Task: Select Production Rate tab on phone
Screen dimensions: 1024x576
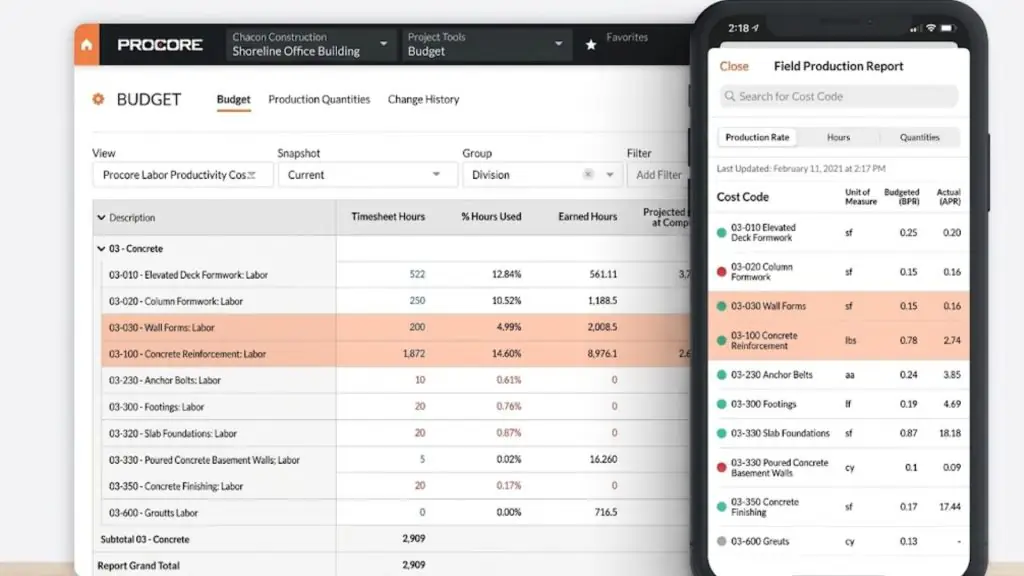Action: (758, 137)
